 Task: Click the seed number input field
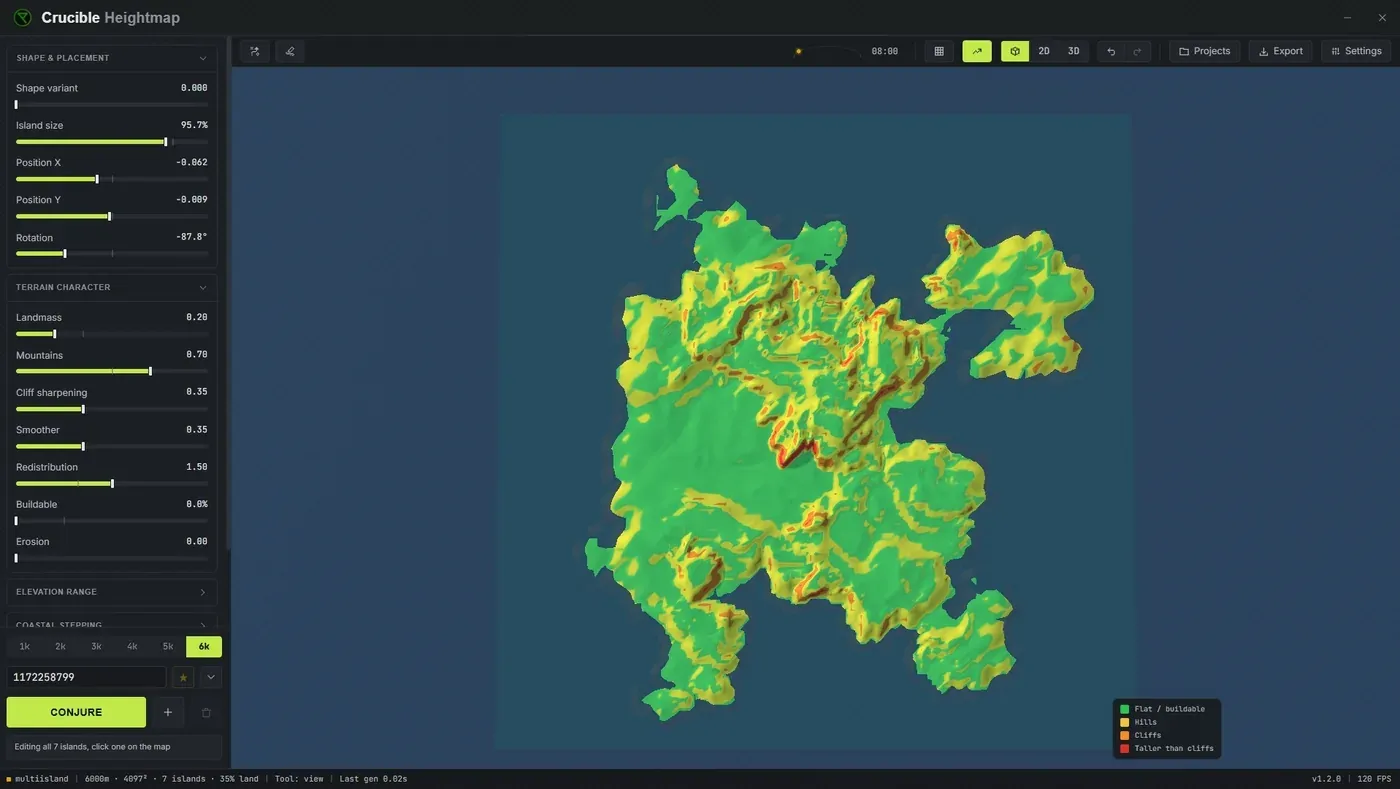pyautogui.click(x=86, y=677)
